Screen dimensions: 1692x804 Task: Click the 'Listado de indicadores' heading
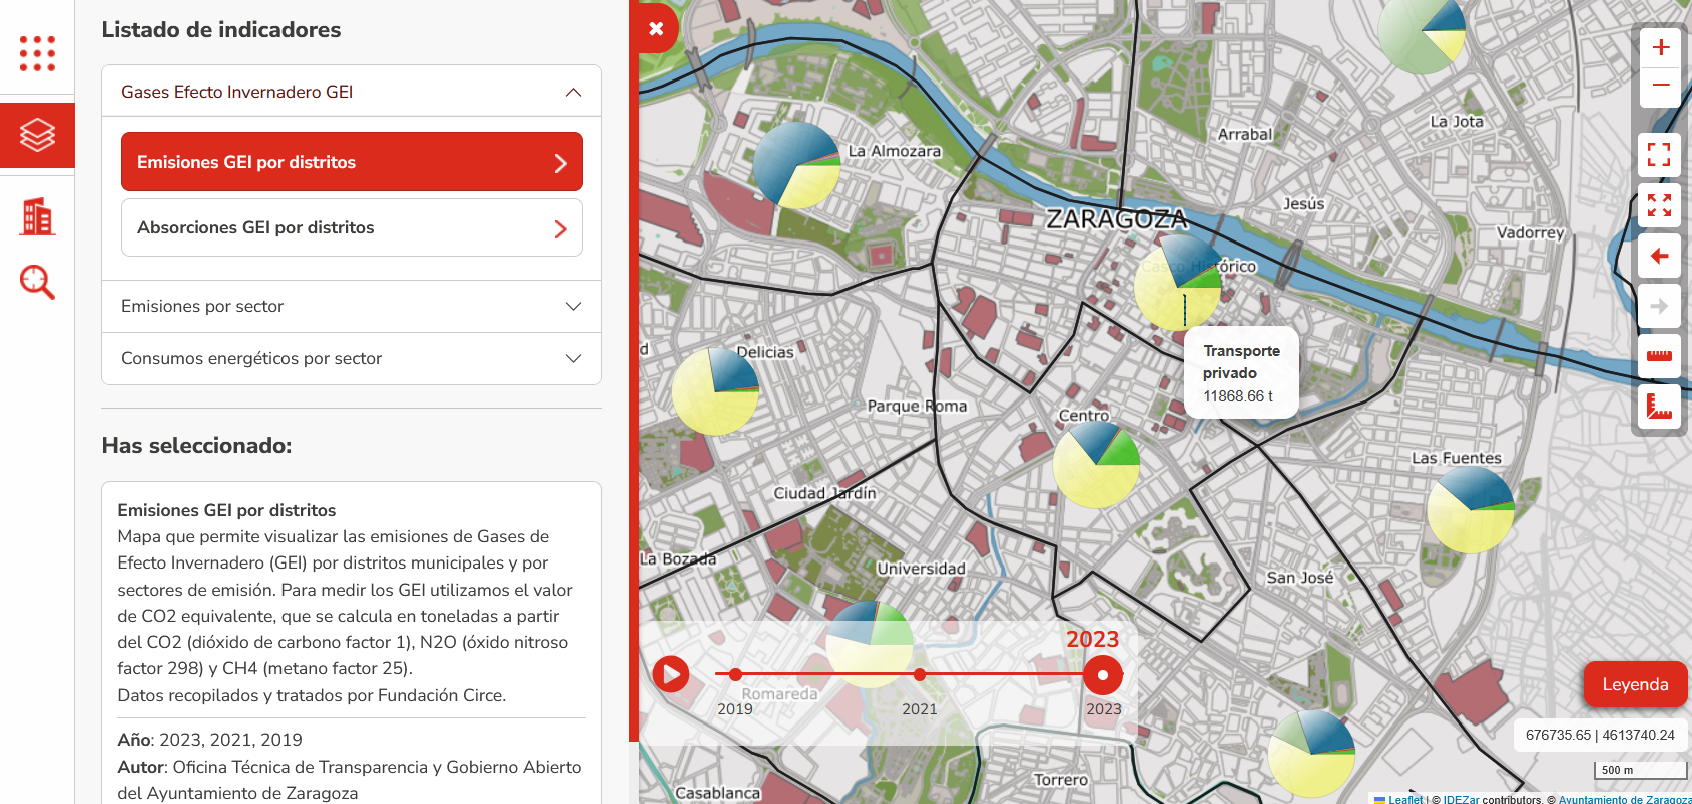pos(221,30)
